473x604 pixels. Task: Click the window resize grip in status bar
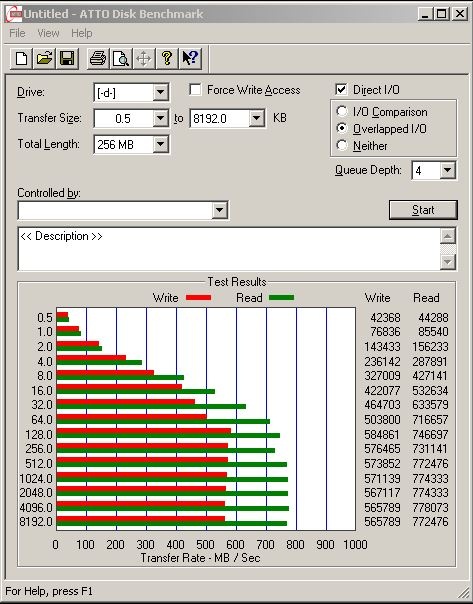click(464, 594)
